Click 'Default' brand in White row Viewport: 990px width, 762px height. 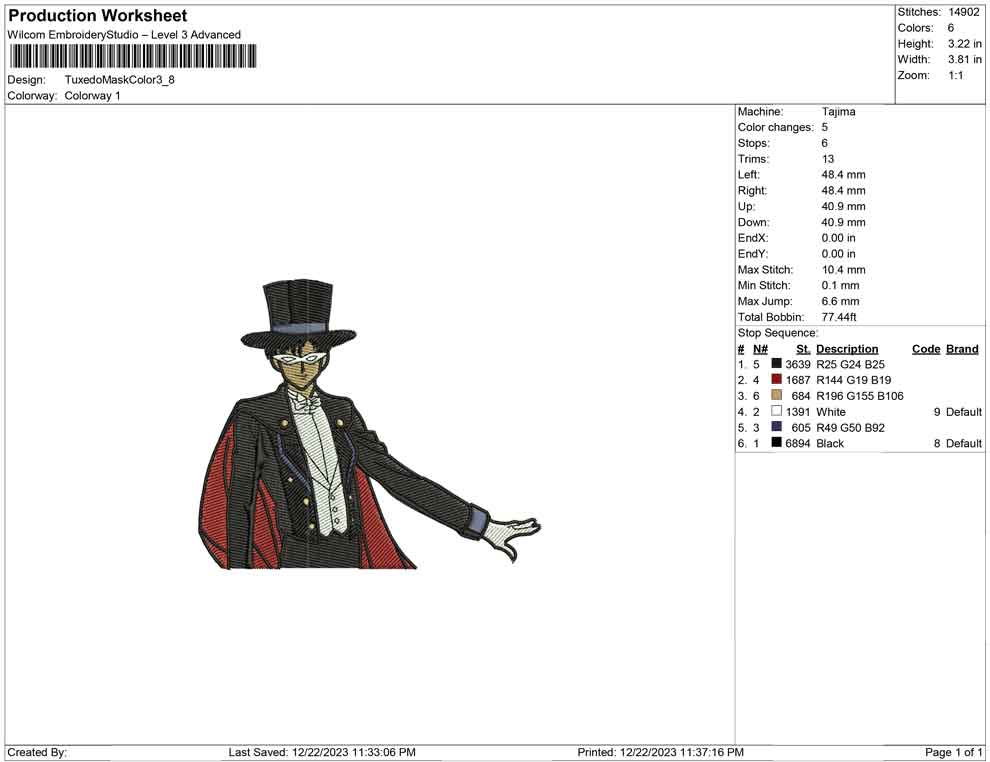[963, 412]
